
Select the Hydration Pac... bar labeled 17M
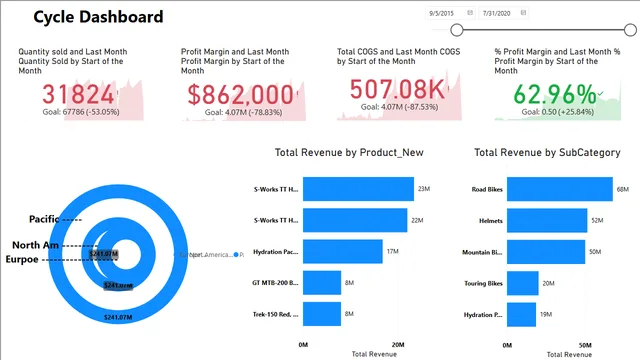(343, 251)
